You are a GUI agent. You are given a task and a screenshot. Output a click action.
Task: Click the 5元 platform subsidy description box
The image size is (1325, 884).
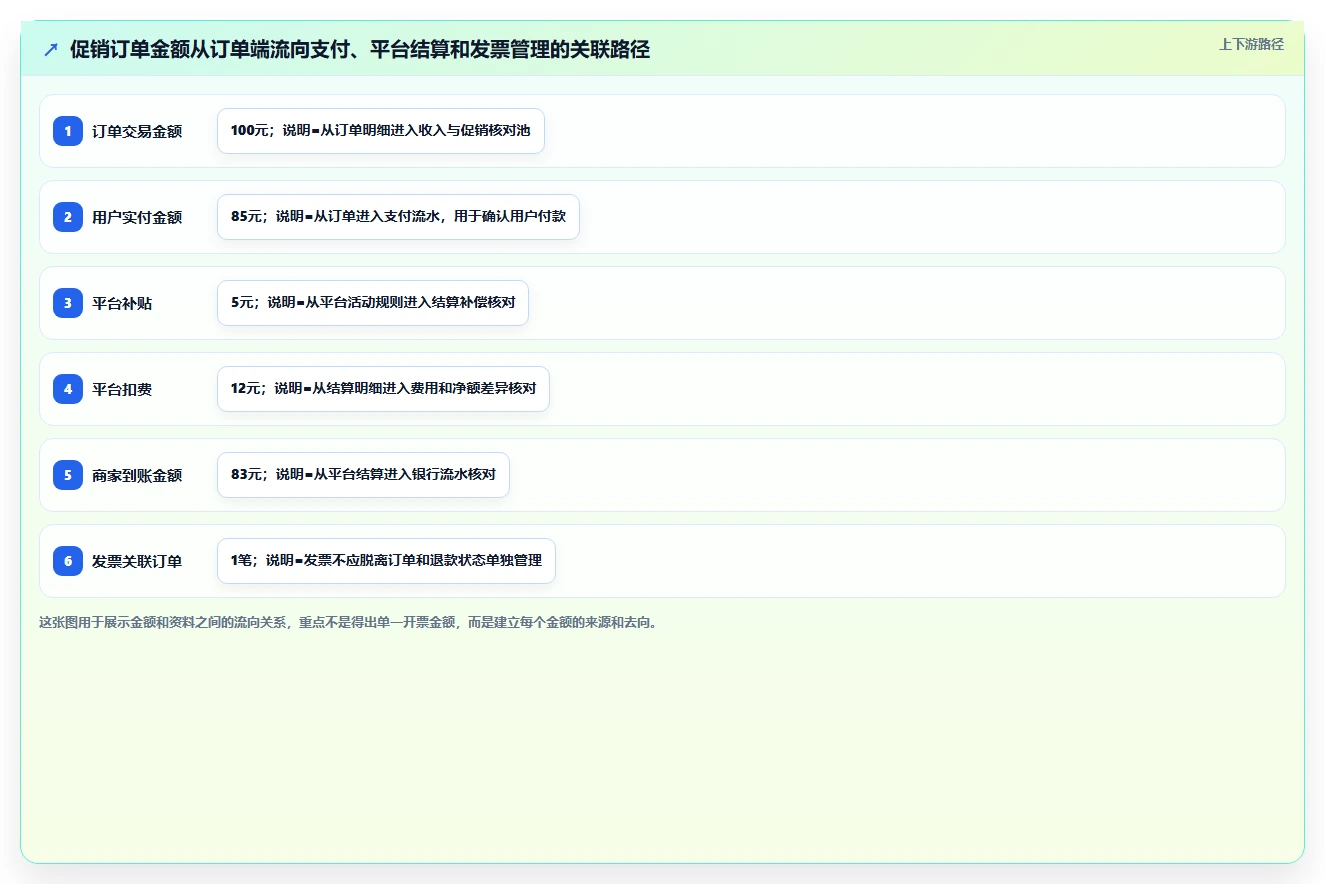tap(373, 303)
